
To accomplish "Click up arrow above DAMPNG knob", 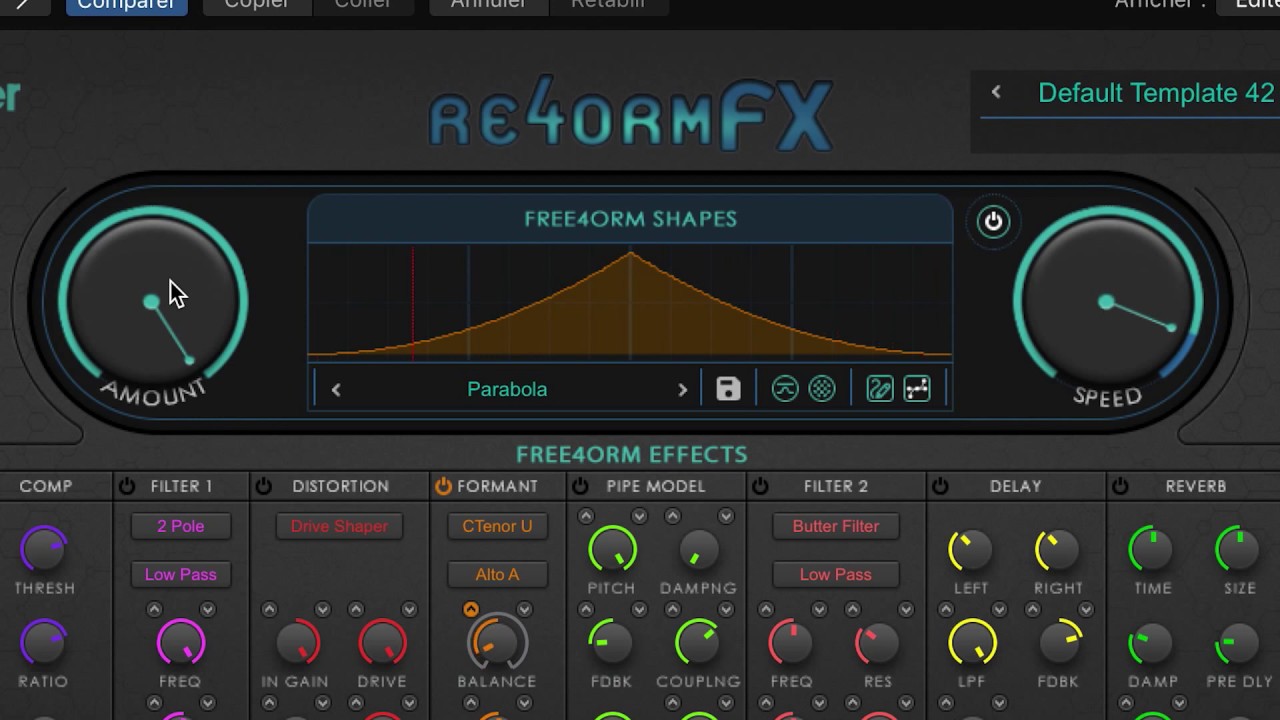I will pos(673,516).
